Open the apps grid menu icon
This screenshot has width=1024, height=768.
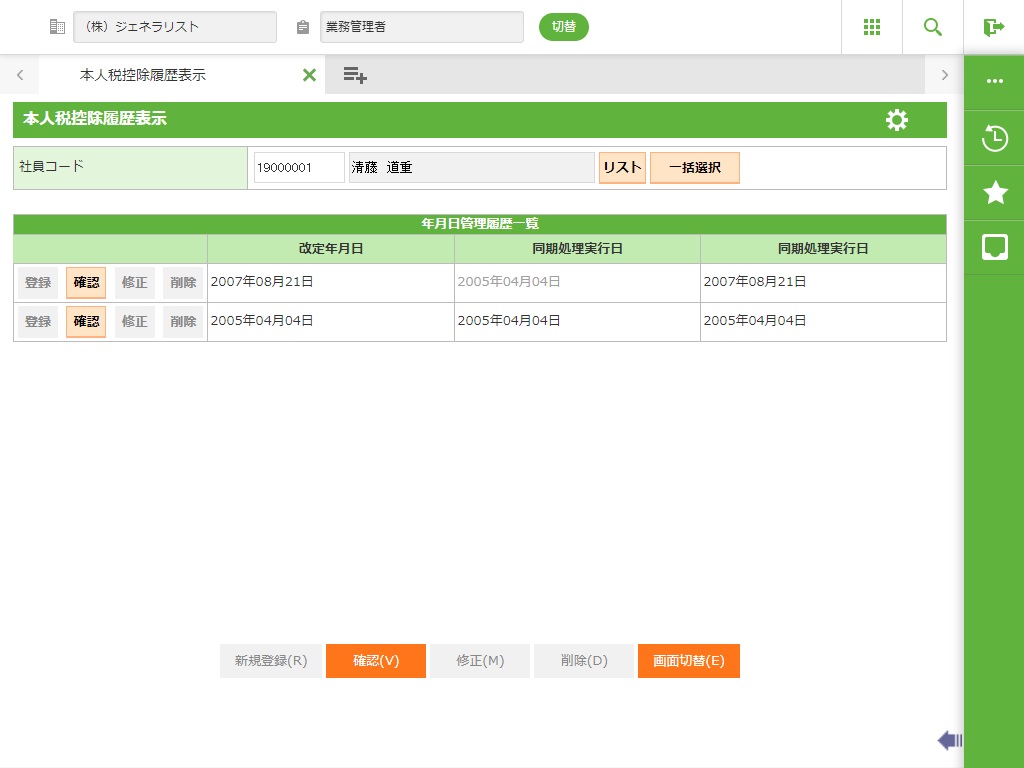[x=872, y=27]
